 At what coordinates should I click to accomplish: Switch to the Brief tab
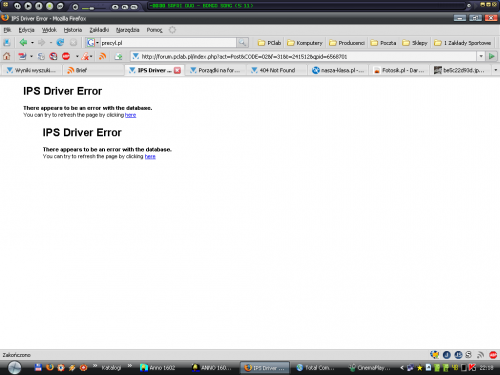(93, 70)
